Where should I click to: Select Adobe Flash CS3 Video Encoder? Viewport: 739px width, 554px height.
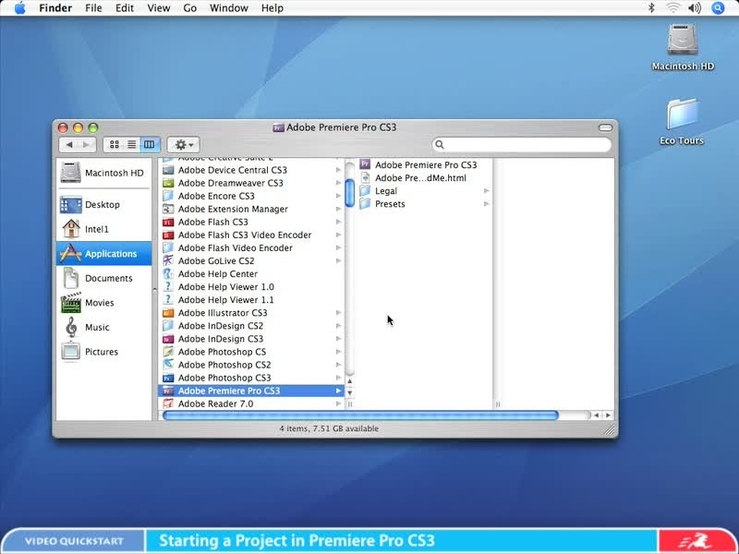coord(252,235)
